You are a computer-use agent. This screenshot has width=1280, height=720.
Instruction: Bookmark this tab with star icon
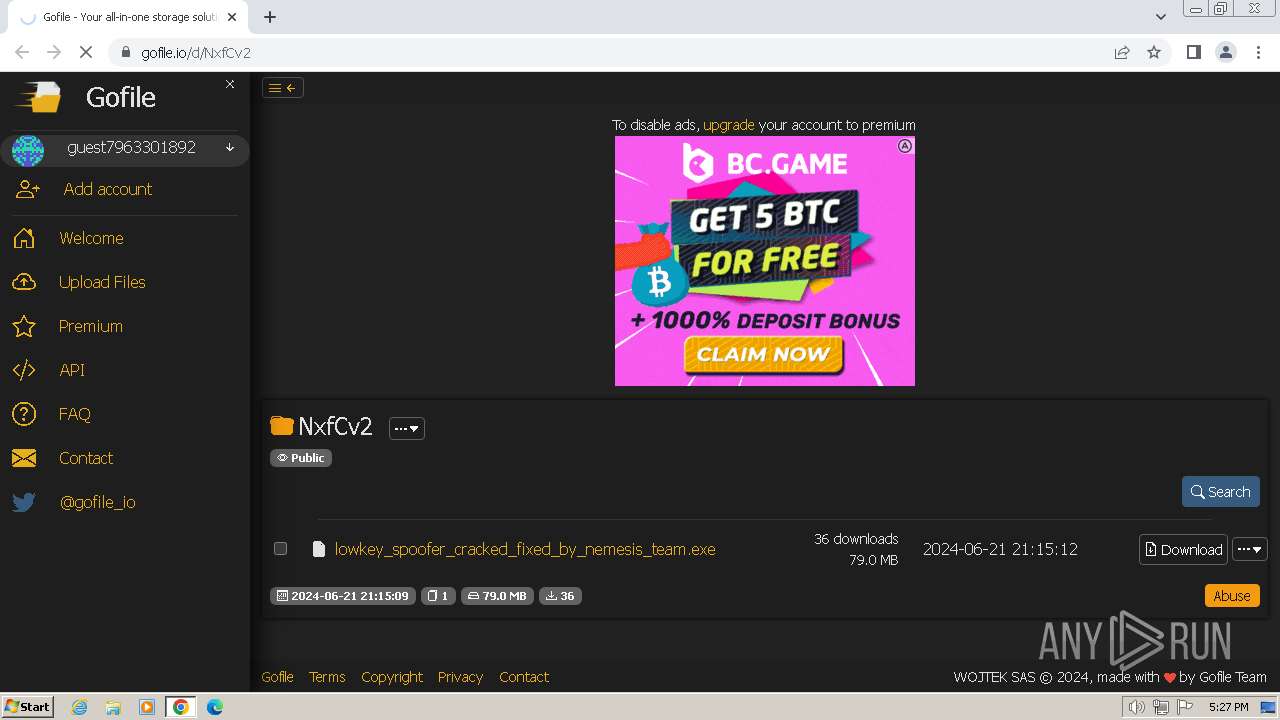pyautogui.click(x=1154, y=52)
